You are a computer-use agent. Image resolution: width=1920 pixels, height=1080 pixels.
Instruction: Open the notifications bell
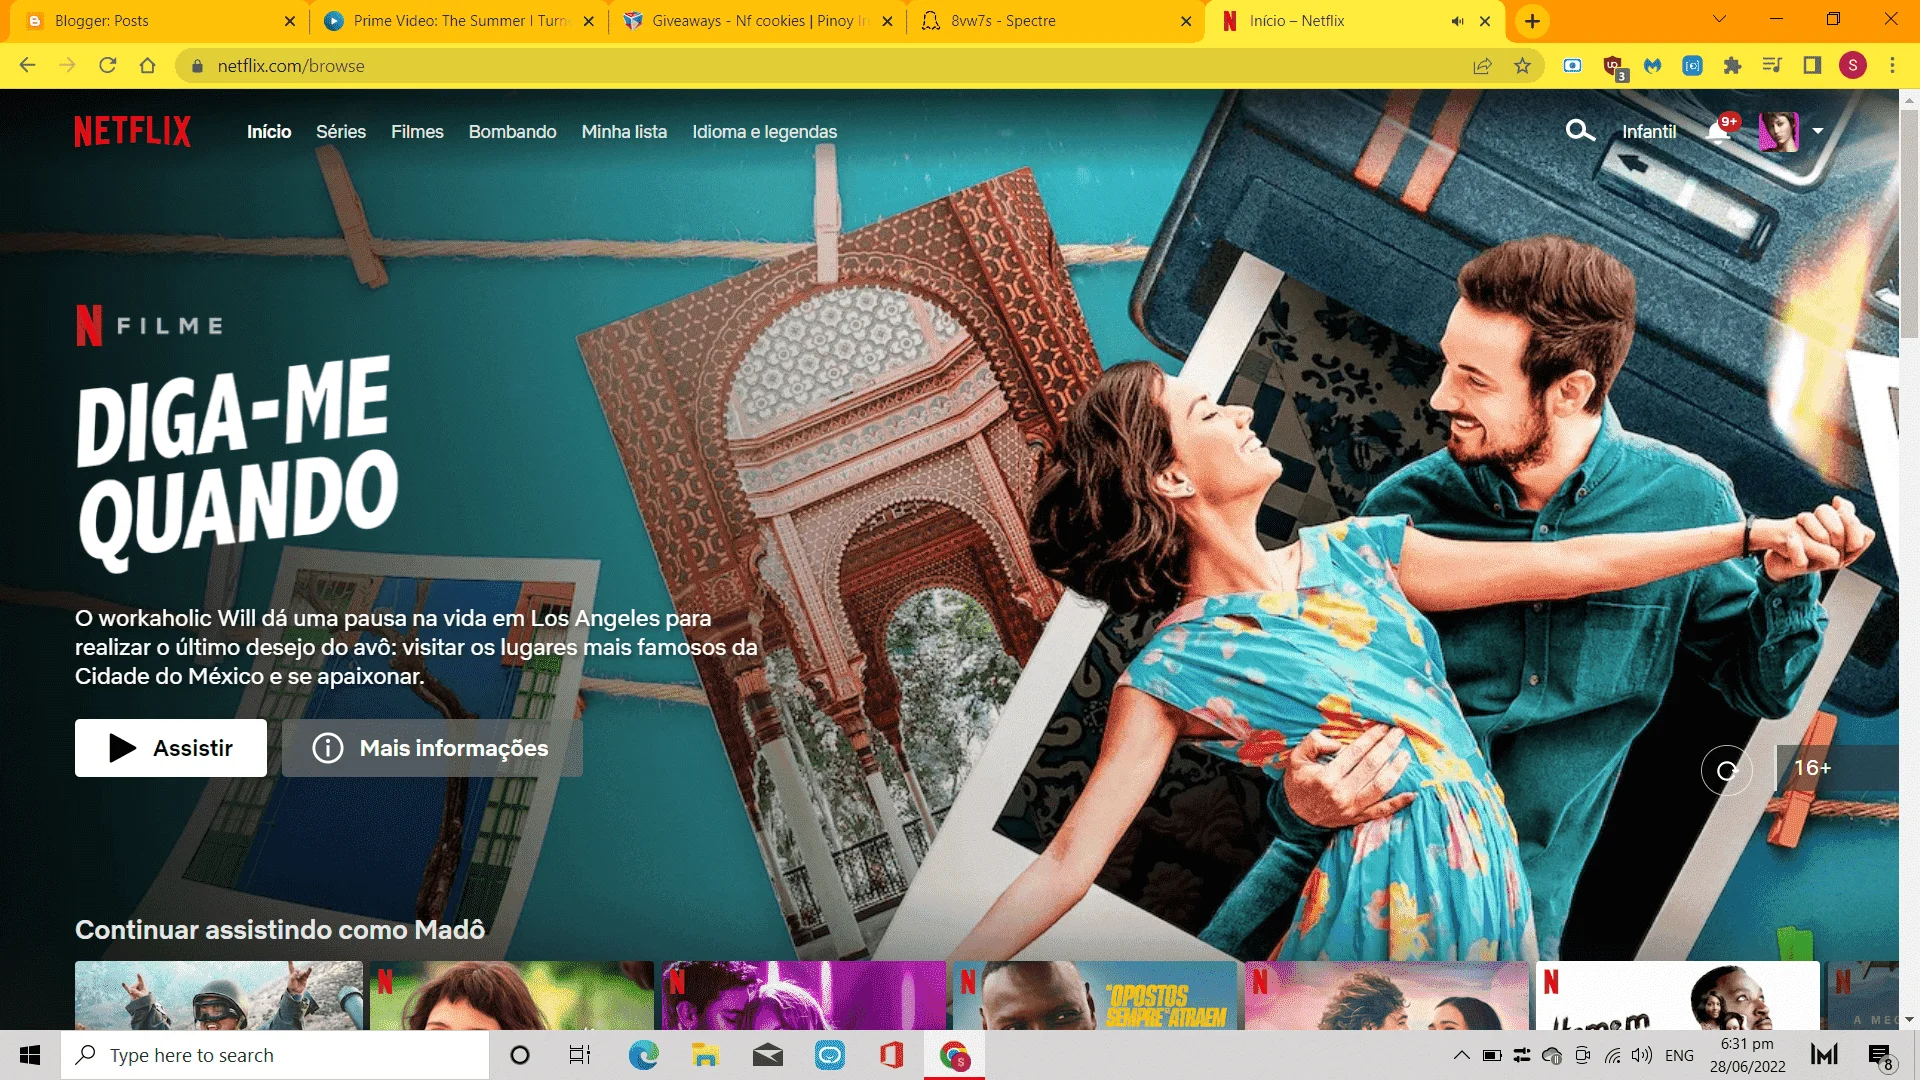tap(1719, 131)
